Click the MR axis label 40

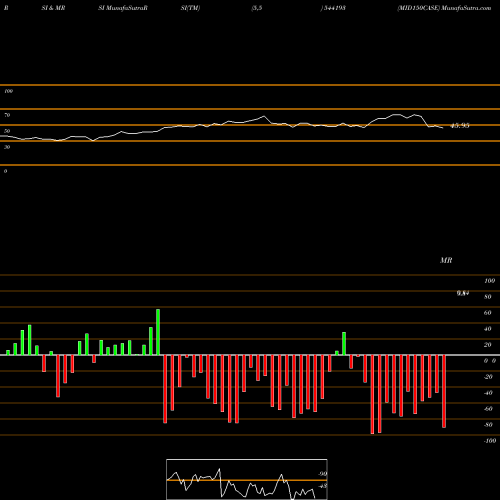tap(488, 329)
